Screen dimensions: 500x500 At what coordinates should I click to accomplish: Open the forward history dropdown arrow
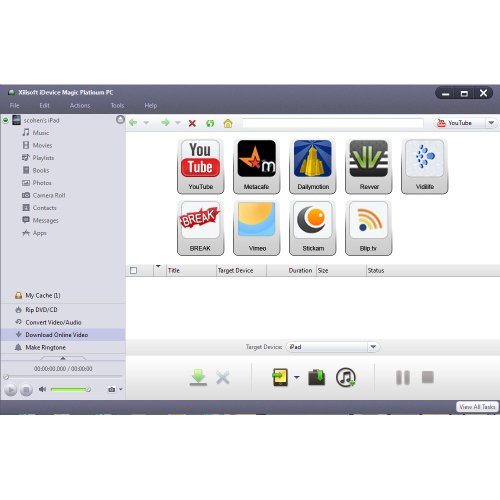(178, 123)
